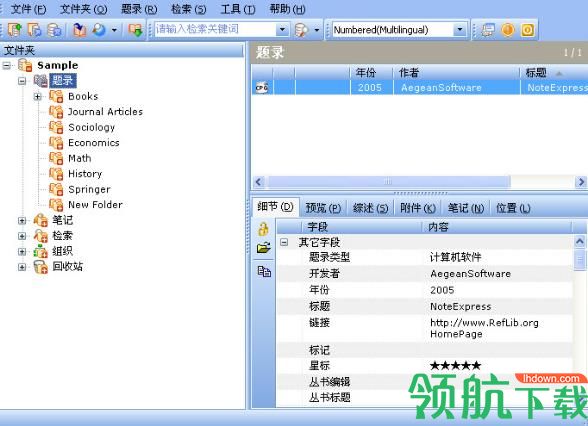
Task: Select the Math folder
Action: [80, 158]
